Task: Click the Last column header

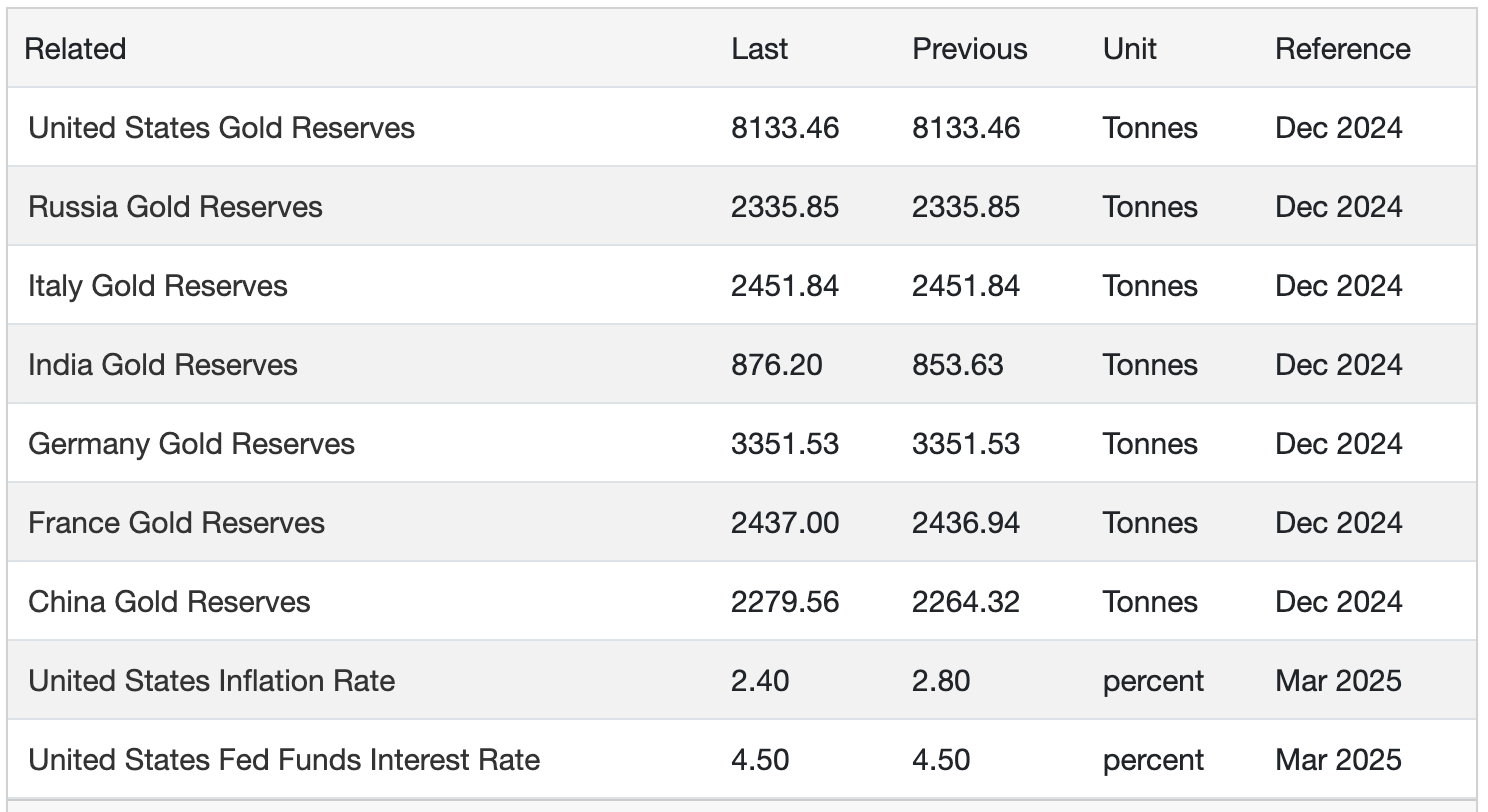Action: [759, 49]
